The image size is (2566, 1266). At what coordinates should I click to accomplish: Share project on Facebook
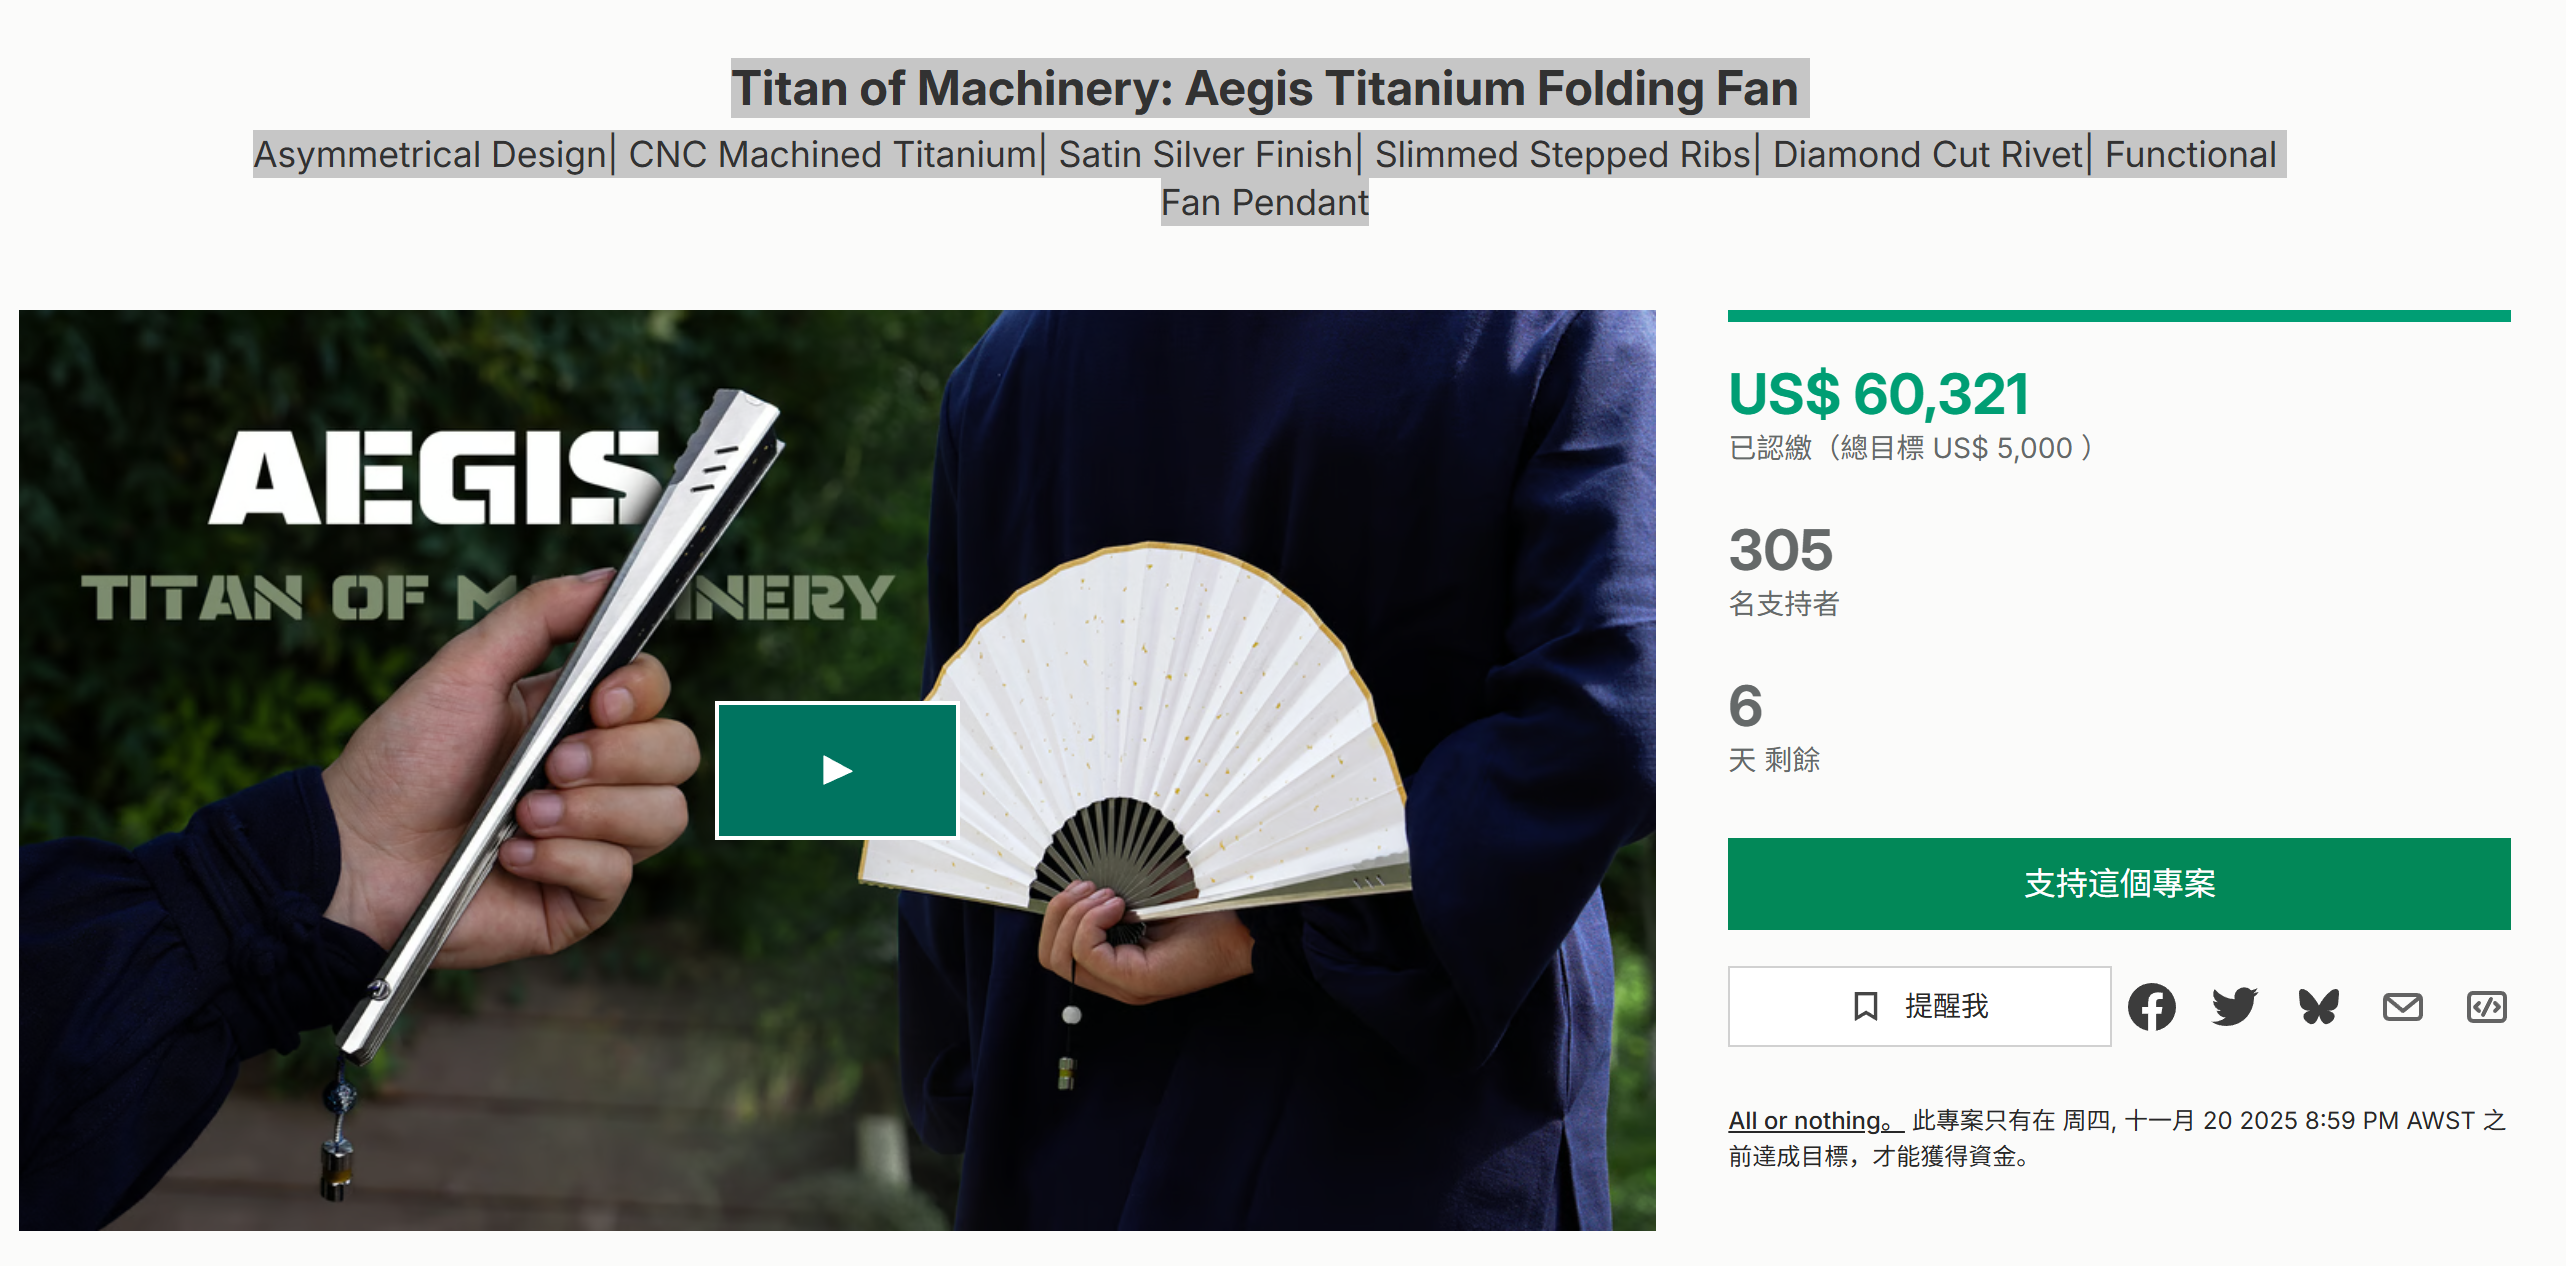2151,1006
